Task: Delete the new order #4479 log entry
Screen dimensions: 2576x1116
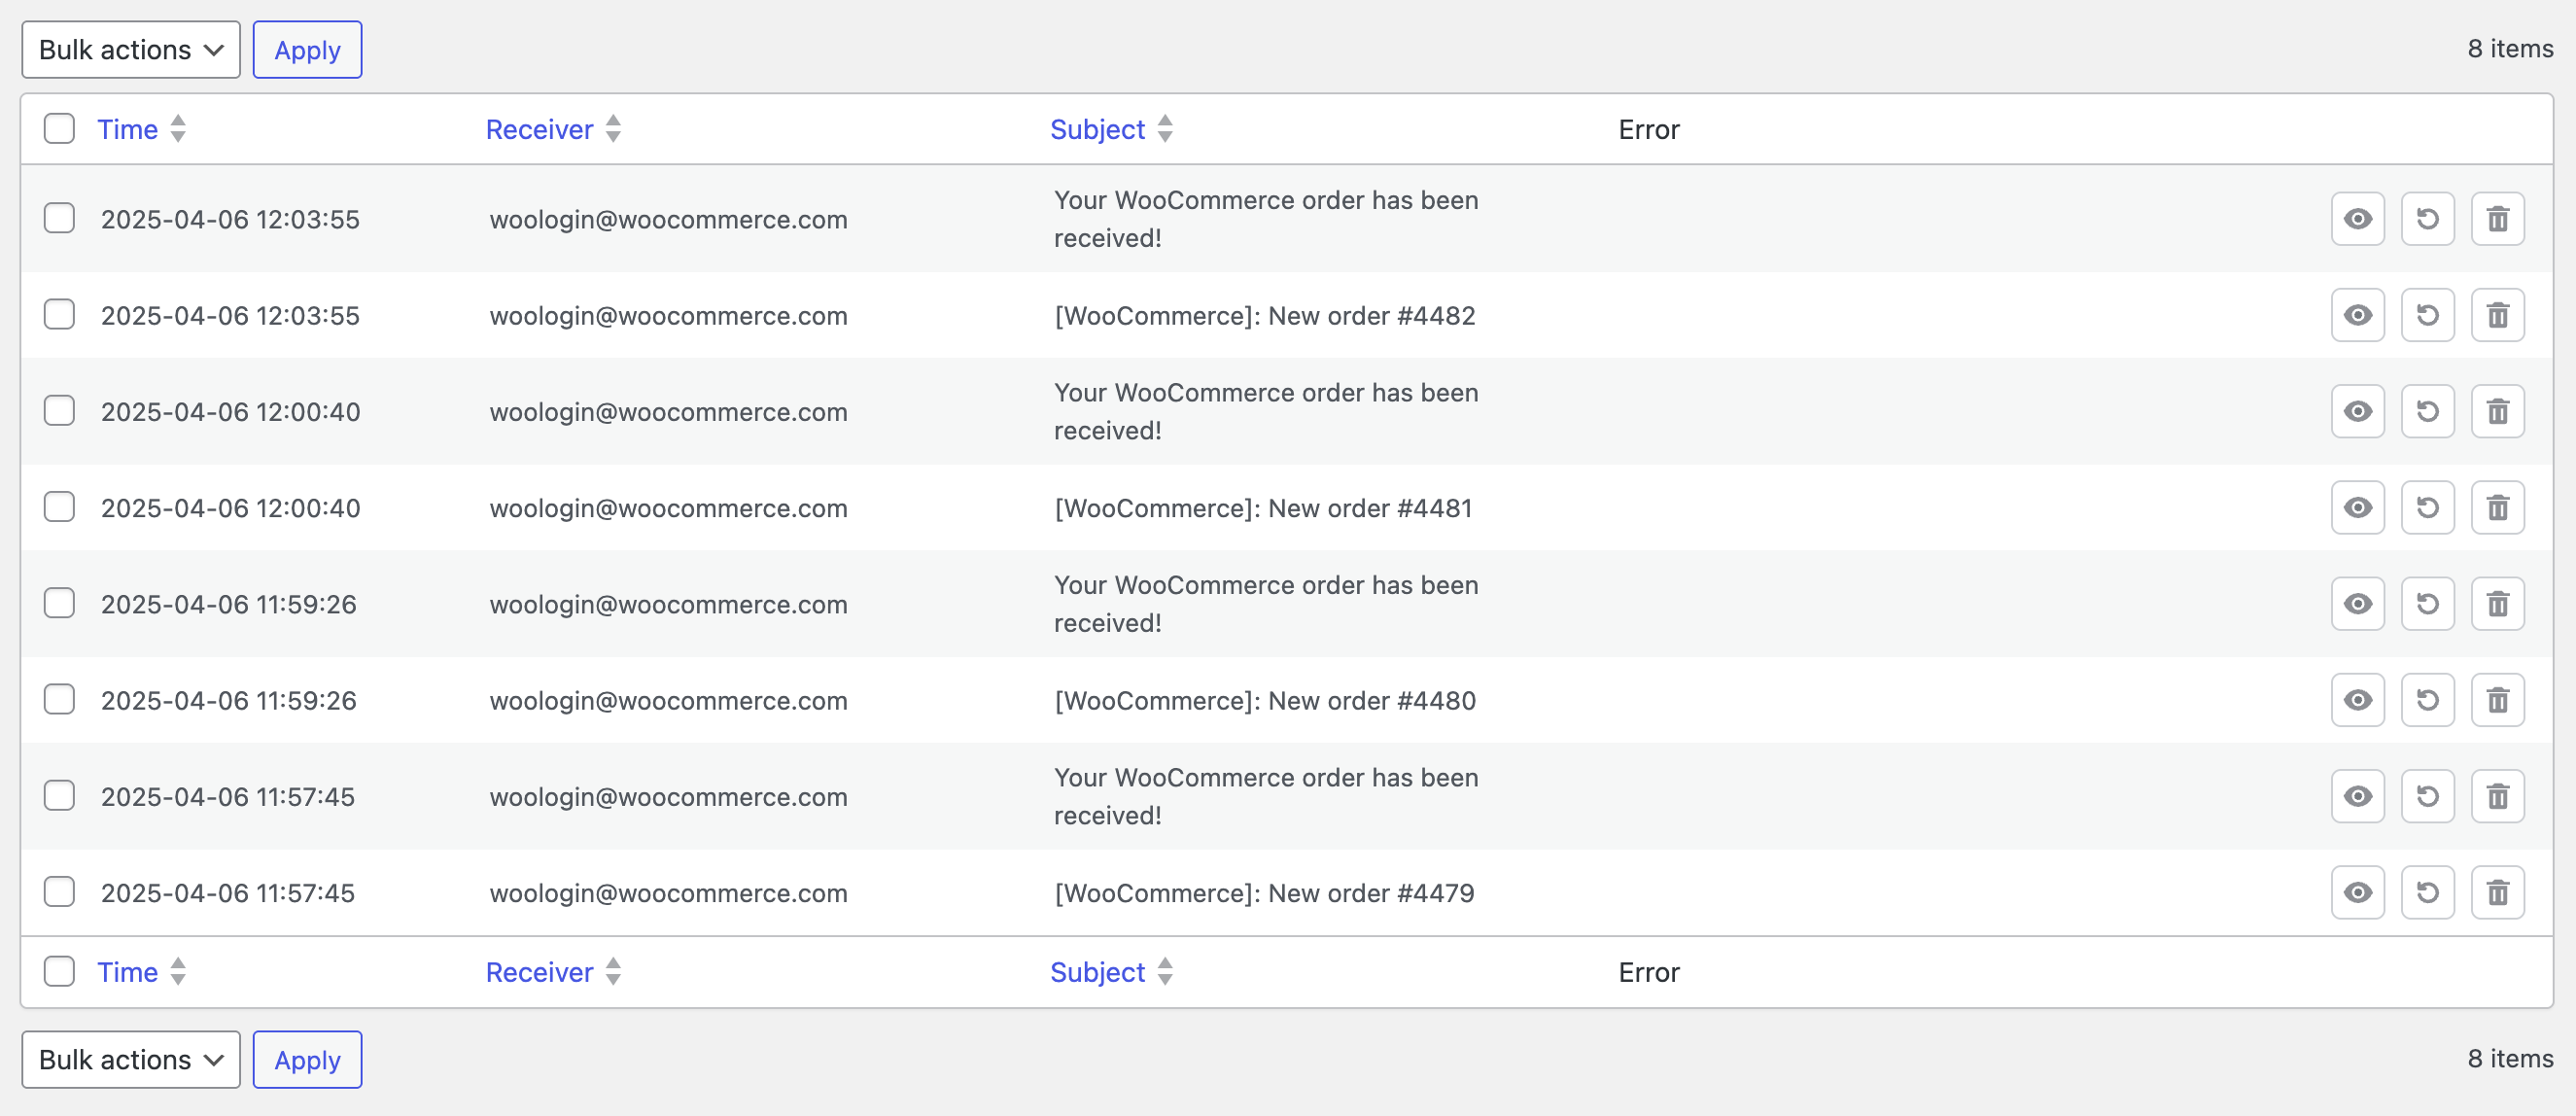Action: pos(2497,893)
